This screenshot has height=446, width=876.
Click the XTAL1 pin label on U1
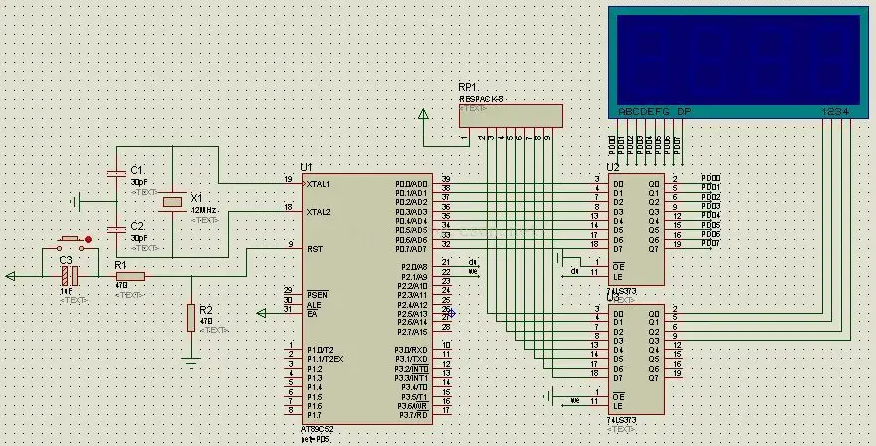pos(318,184)
